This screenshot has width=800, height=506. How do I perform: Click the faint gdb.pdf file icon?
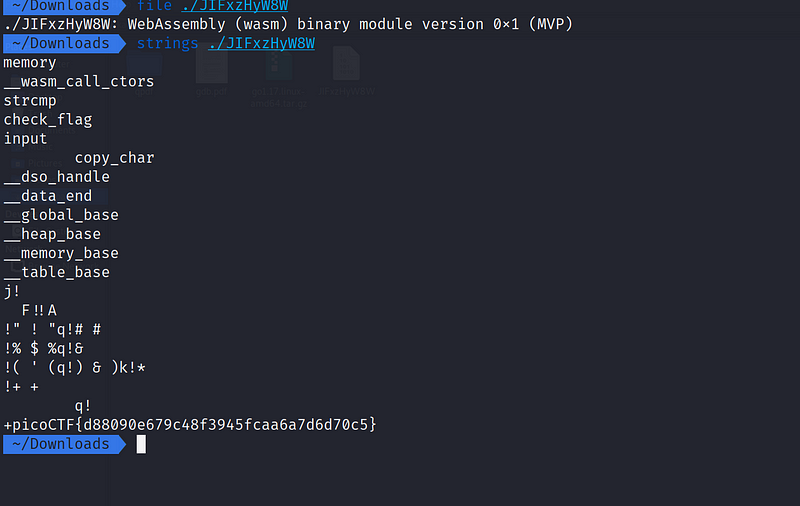coord(212,65)
